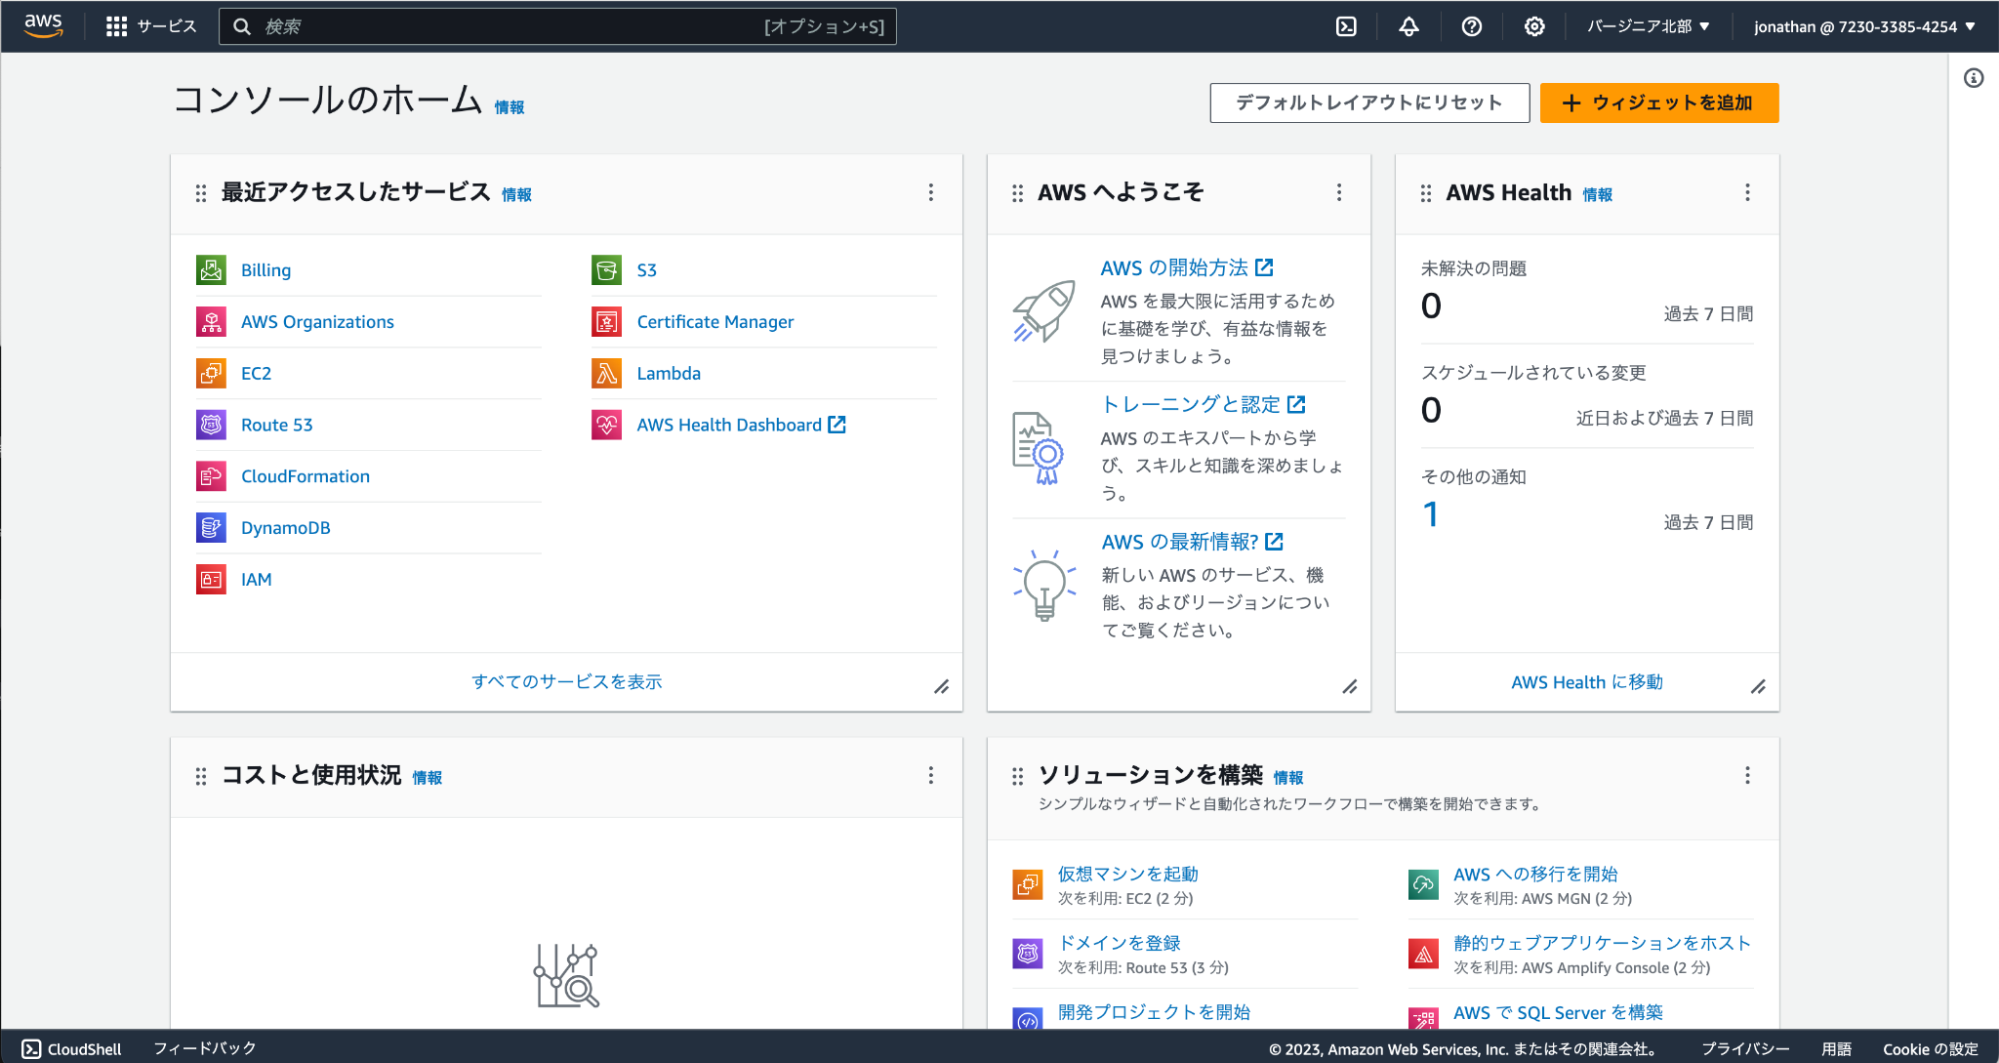The width and height of the screenshot is (1999, 1063).
Task: Click the Route 53 service icon
Action: 211,425
